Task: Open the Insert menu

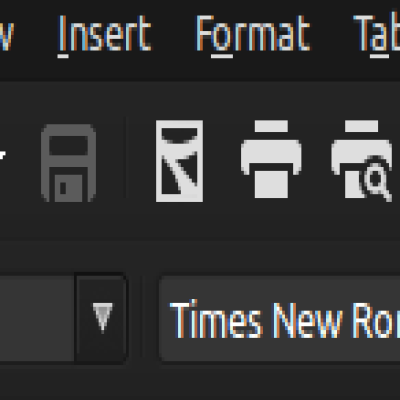Action: point(105,33)
